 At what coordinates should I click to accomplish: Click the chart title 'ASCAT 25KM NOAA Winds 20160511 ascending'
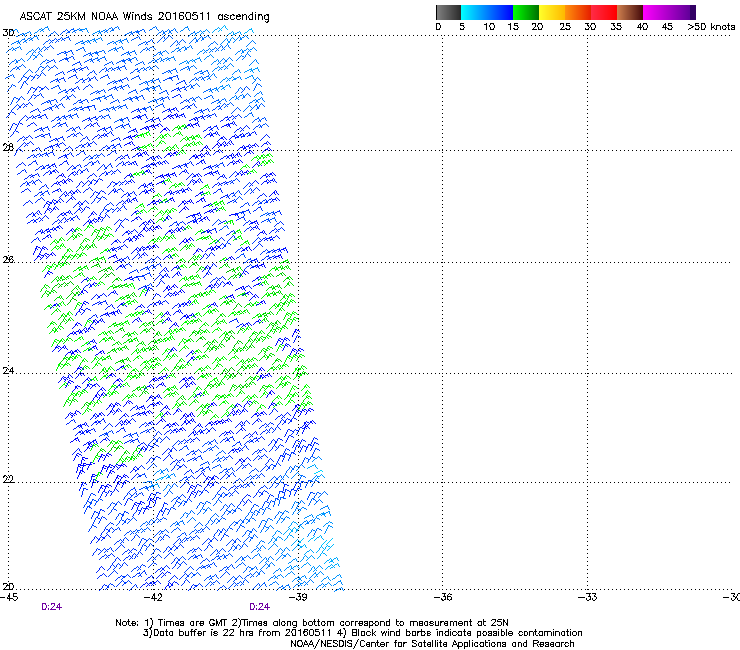[144, 17]
